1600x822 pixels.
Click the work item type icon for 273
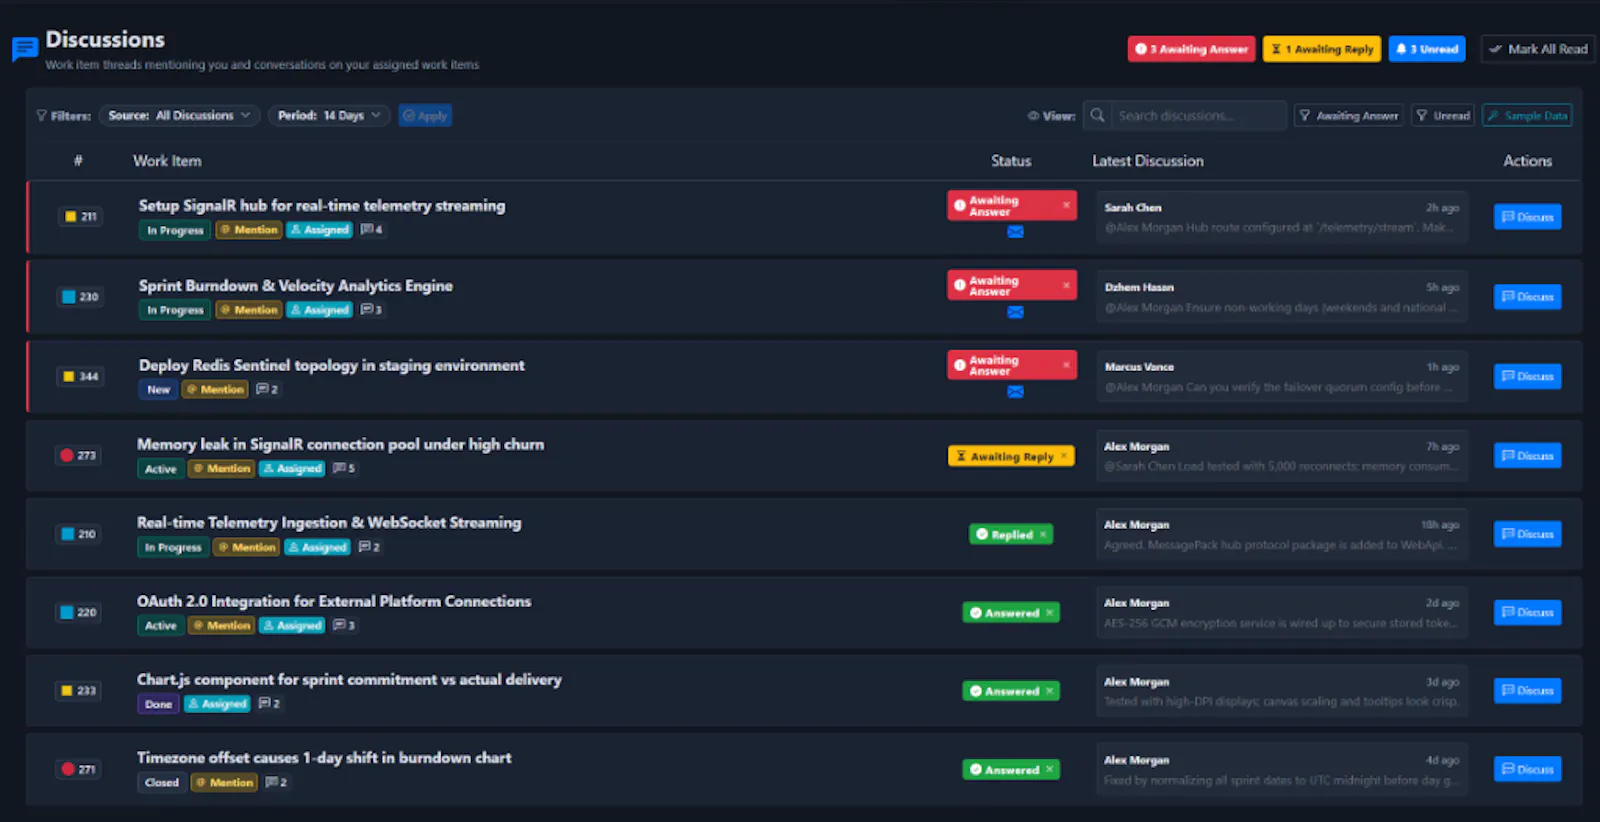(x=67, y=455)
